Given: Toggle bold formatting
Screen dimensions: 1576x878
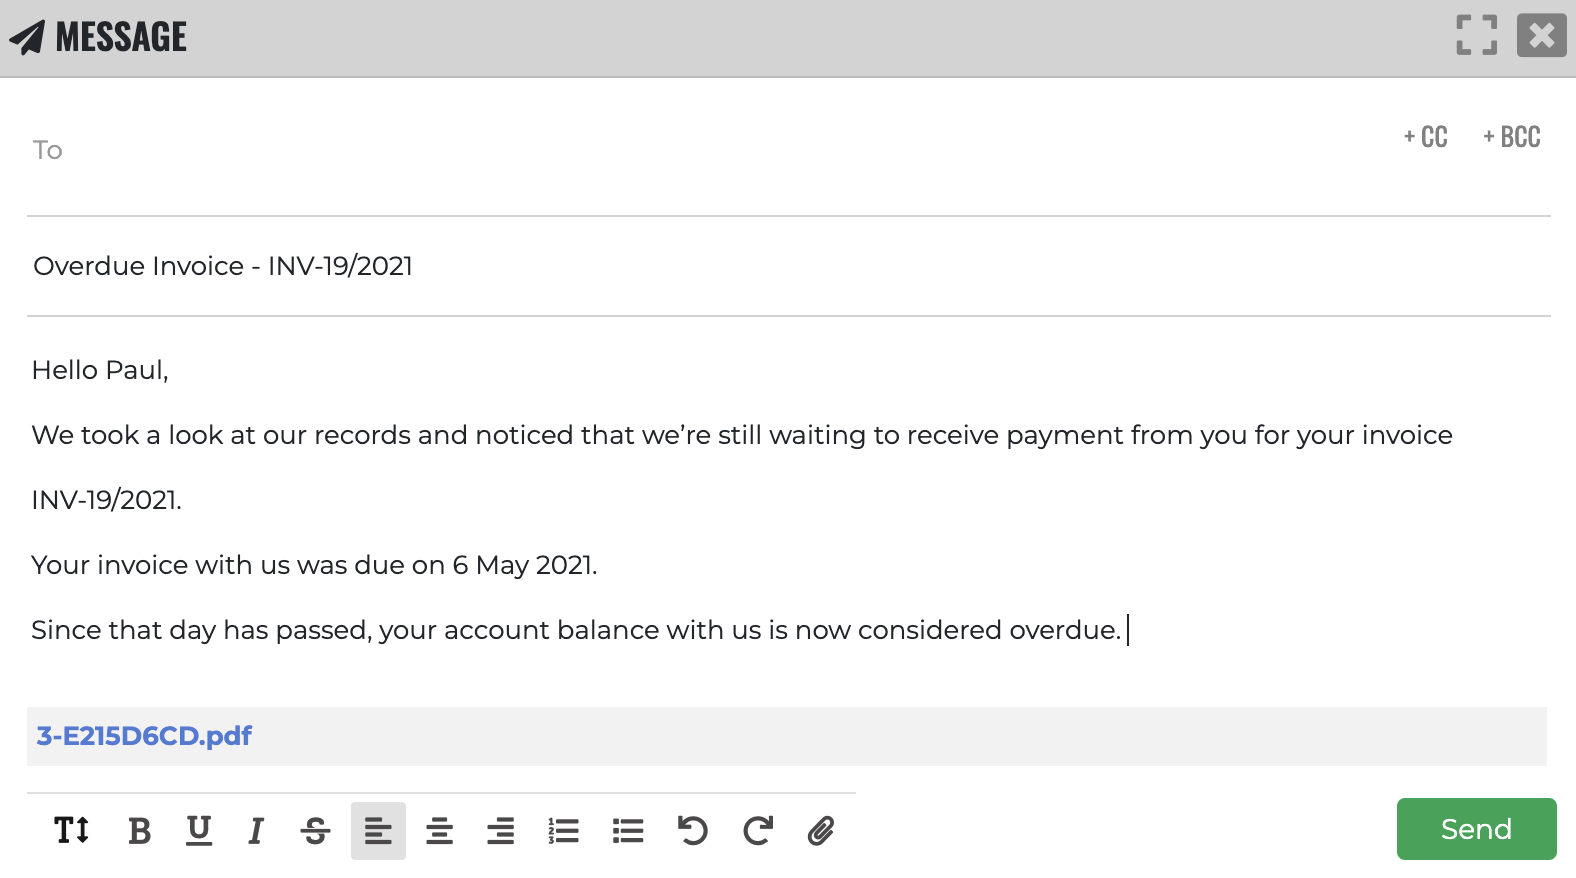Looking at the screenshot, I should [x=139, y=829].
